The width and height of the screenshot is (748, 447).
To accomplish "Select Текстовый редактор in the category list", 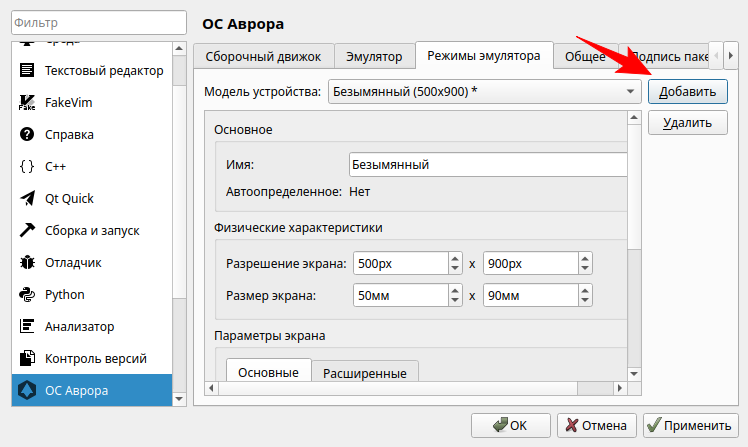I will pyautogui.click(x=92, y=70).
